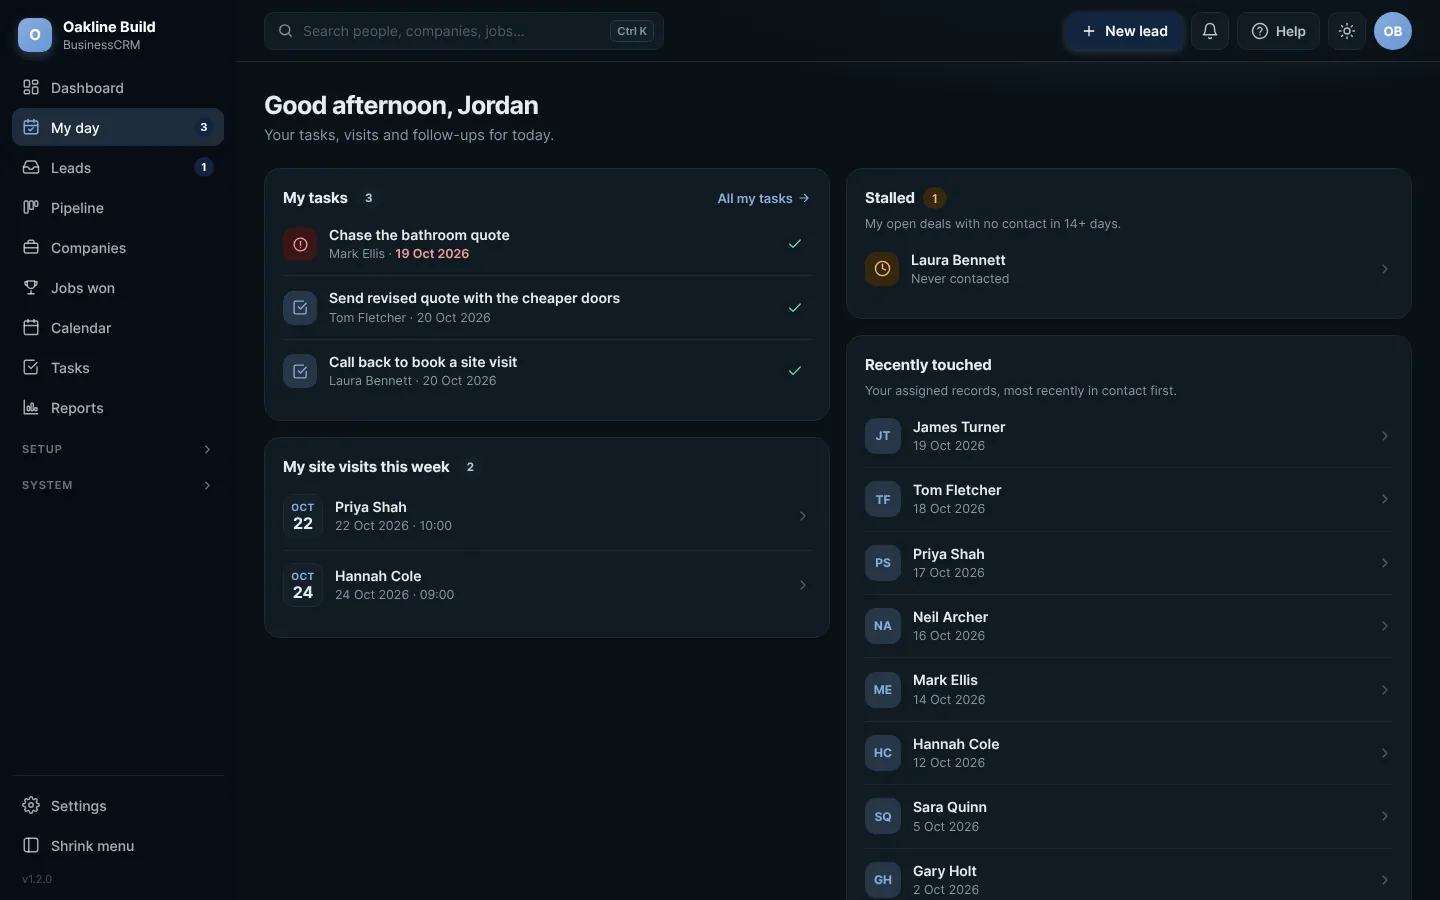Open the OB user avatar menu
This screenshot has height=900, width=1440.
pyautogui.click(x=1392, y=31)
